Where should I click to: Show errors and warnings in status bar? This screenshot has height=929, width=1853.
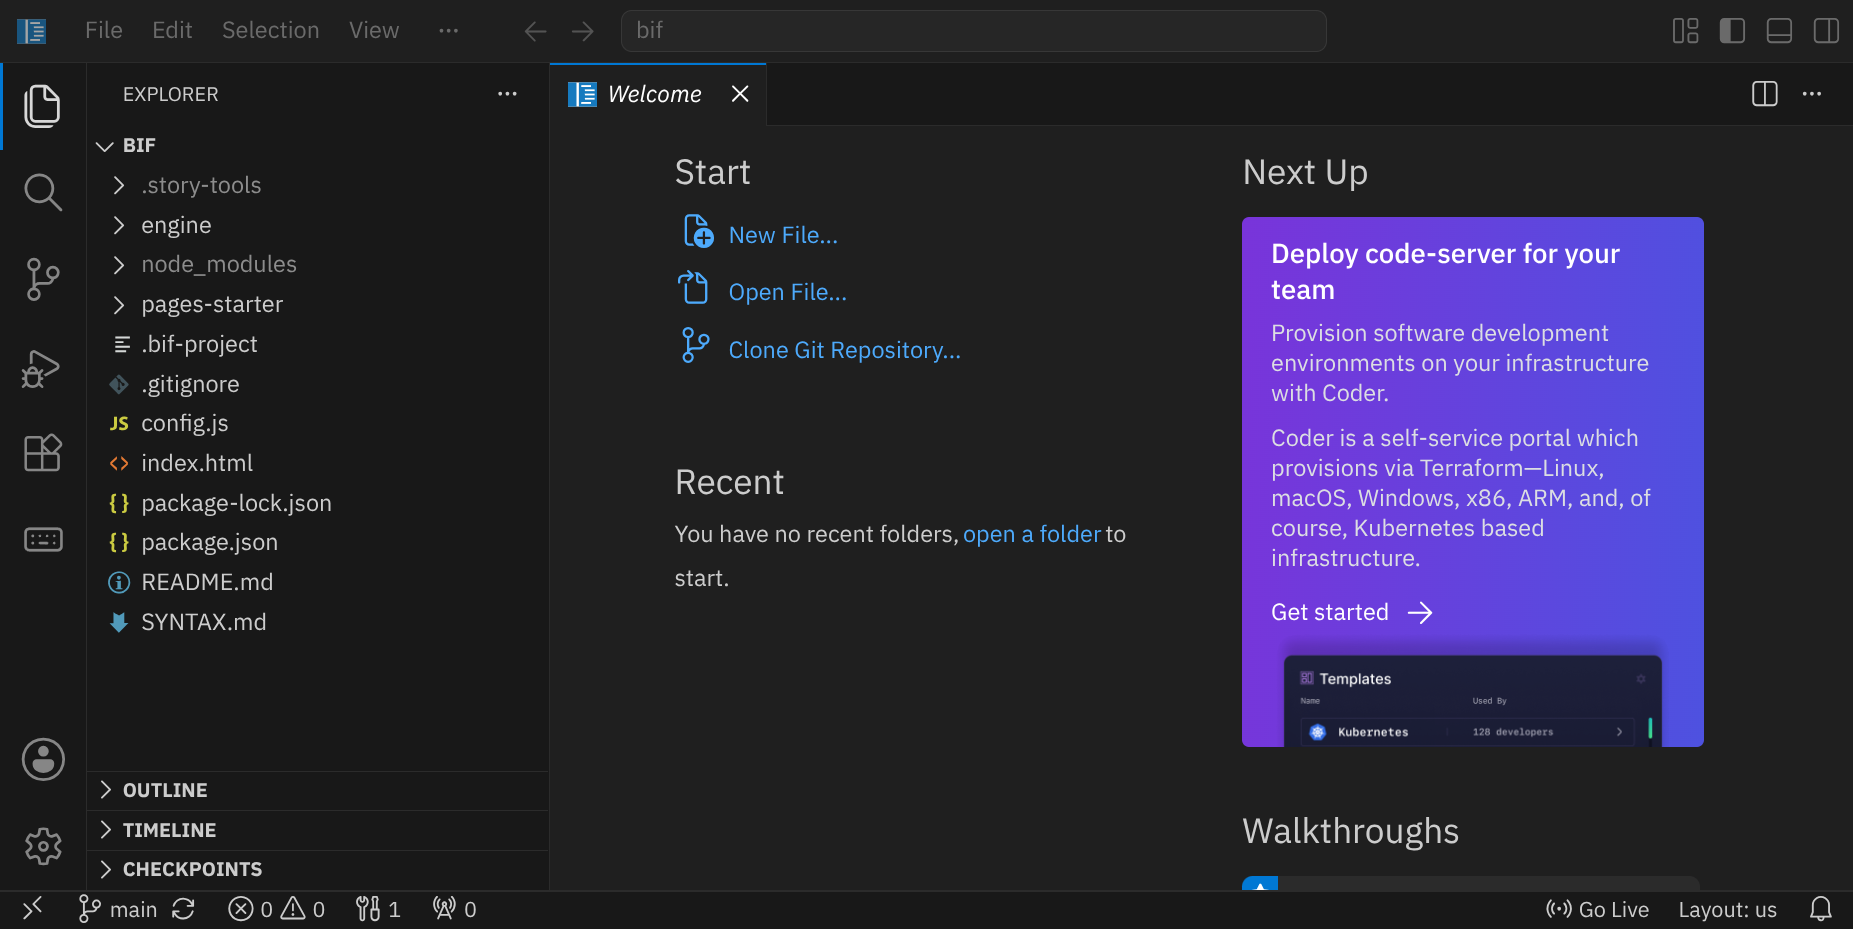pyautogui.click(x=277, y=909)
